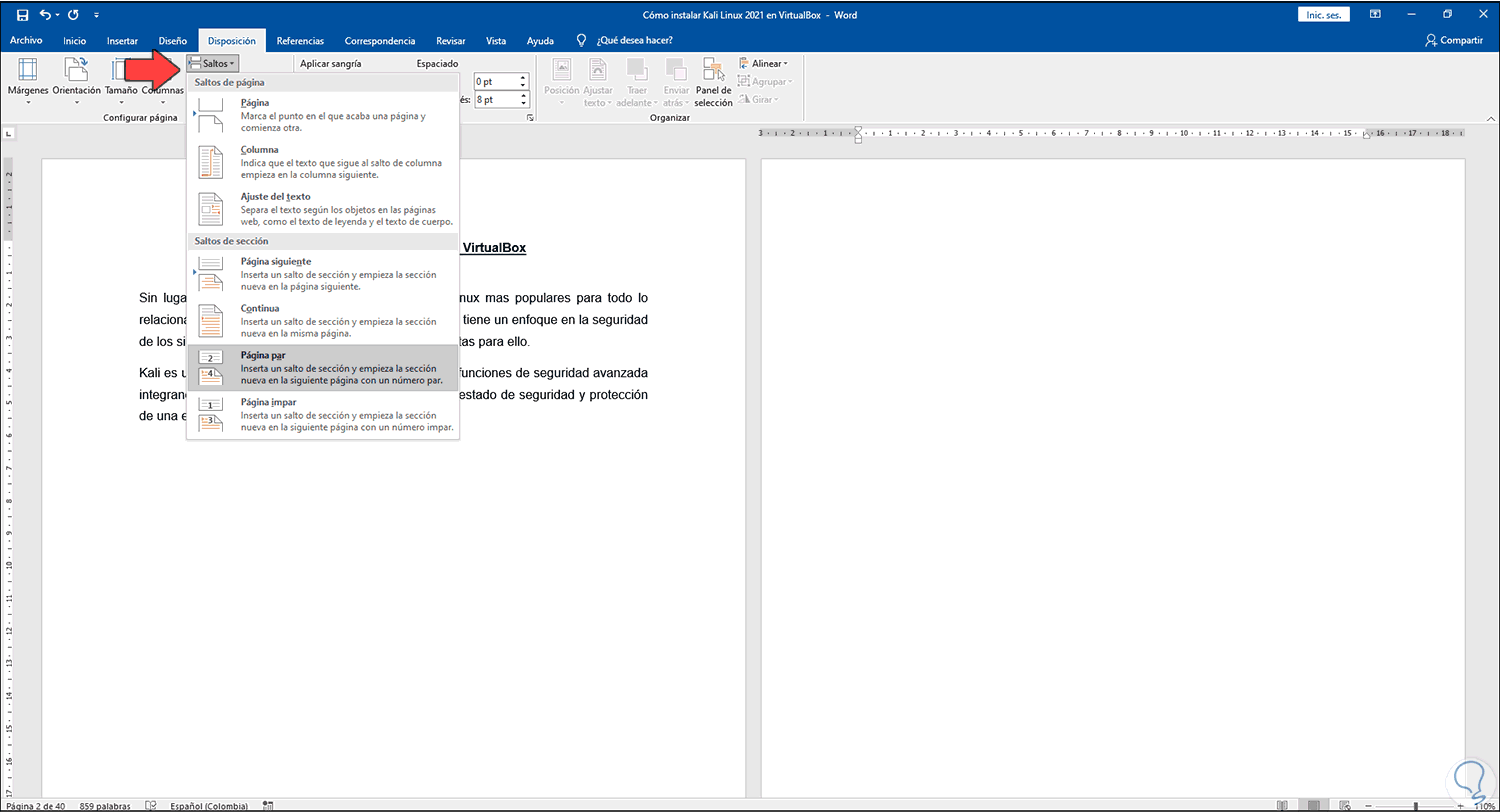Image resolution: width=1500 pixels, height=812 pixels.
Task: Click the lightbulb icon beside ¿Qué desea hacer?
Action: [x=582, y=41]
